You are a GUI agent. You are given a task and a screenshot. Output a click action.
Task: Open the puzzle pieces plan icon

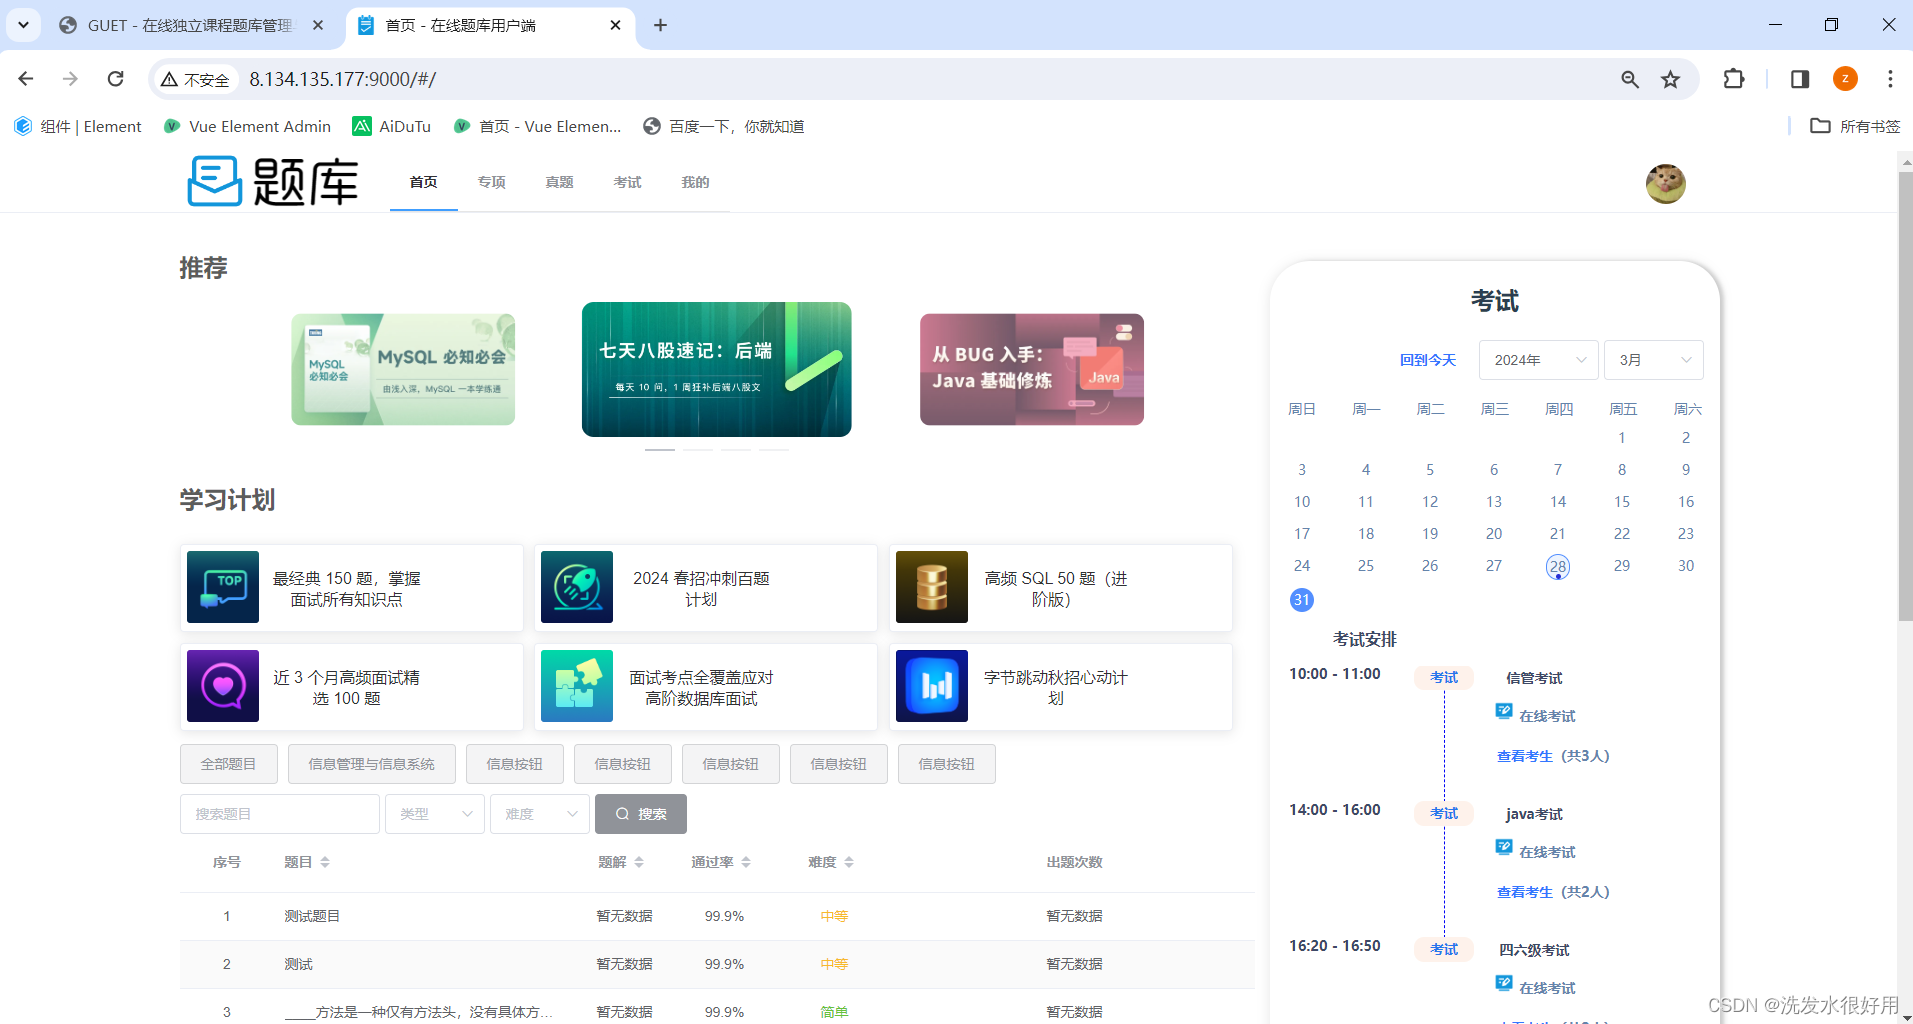point(577,686)
